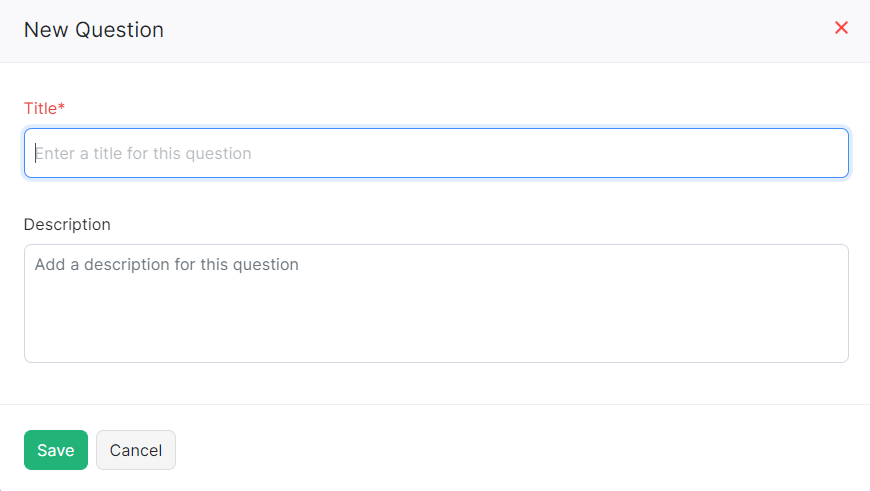Click the red Title label

[41, 108]
